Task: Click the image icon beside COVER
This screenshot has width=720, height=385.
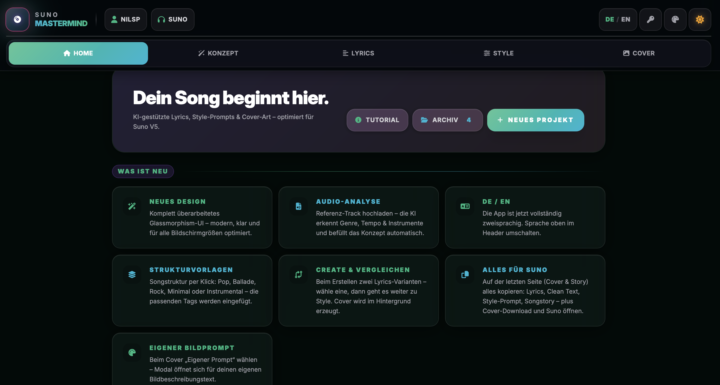Action: coord(626,53)
